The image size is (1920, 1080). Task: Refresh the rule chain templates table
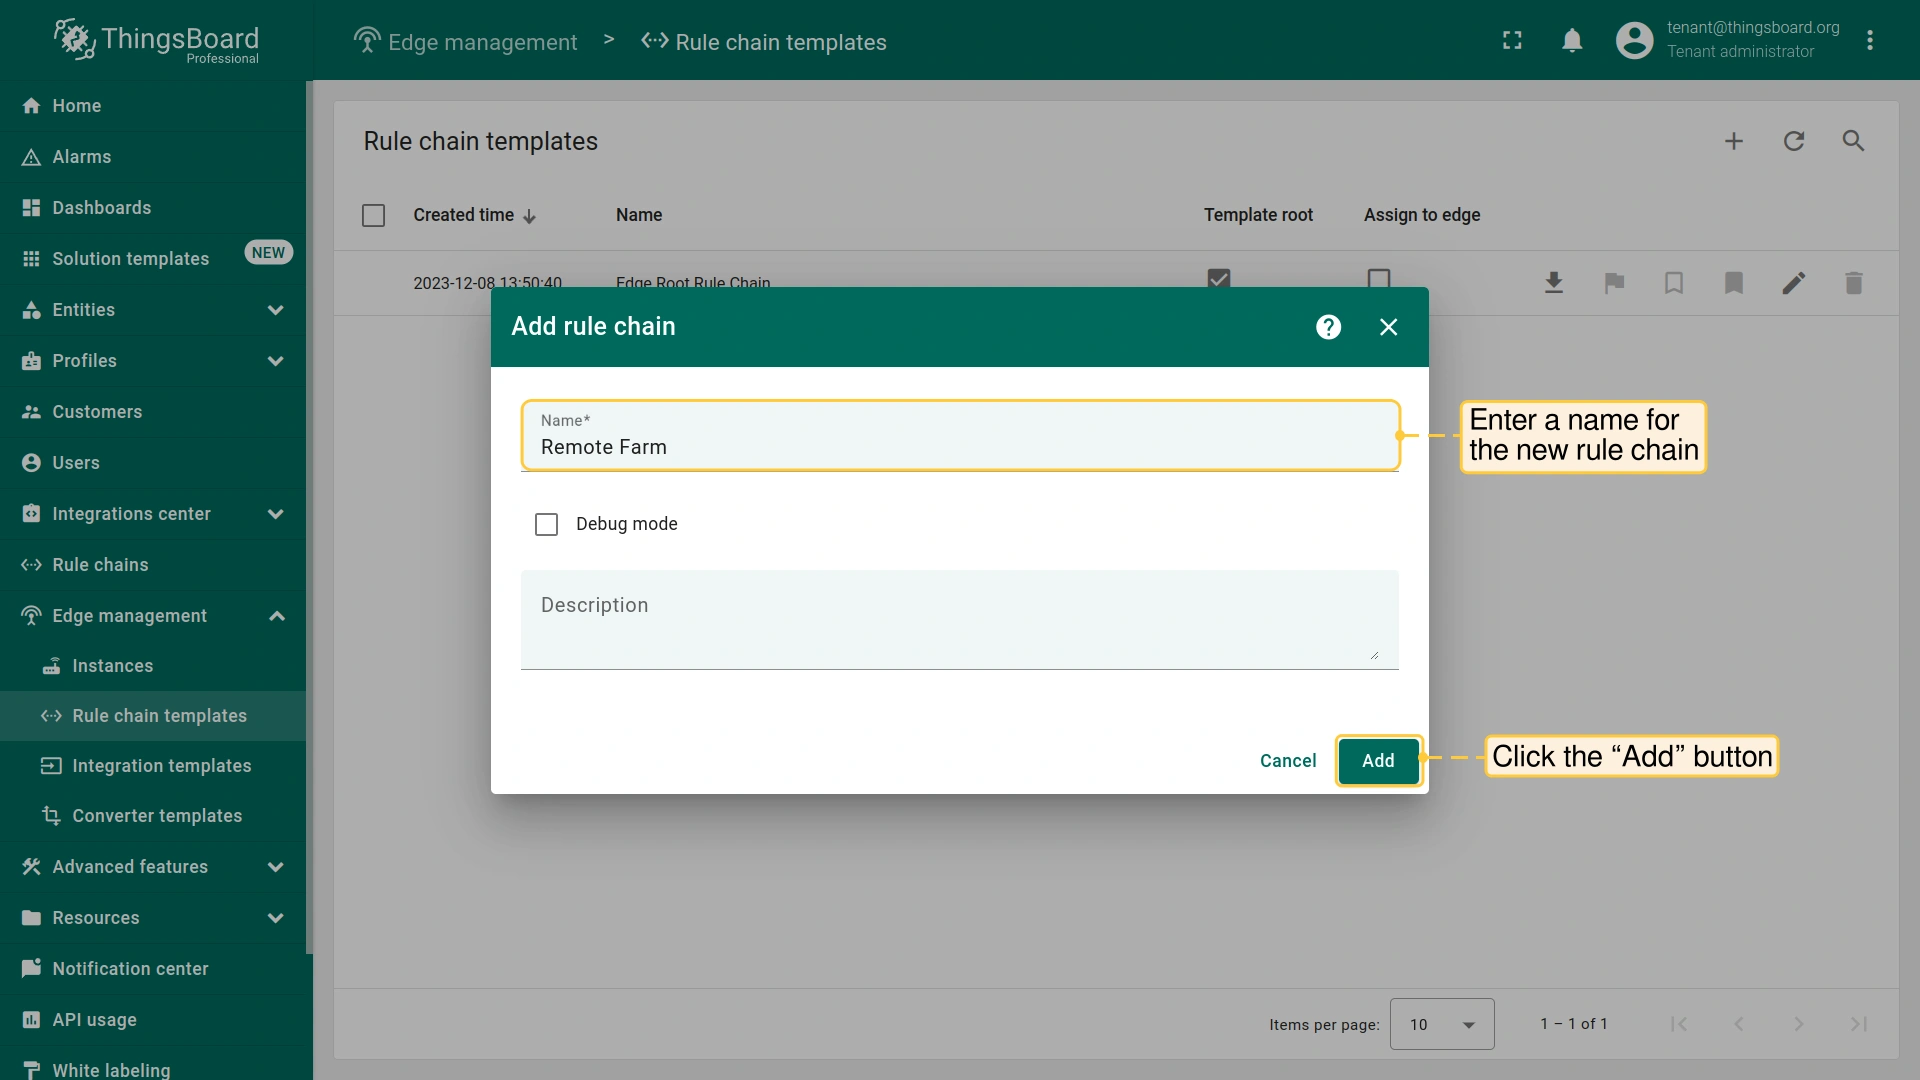[x=1794, y=141]
